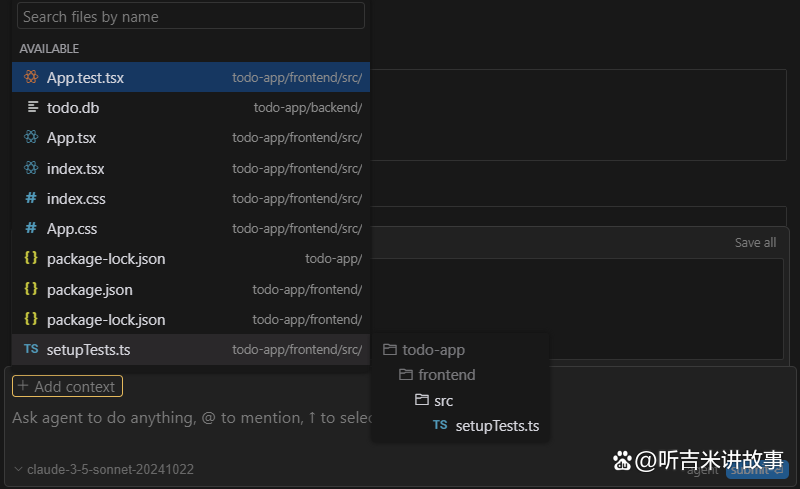Click the Save all link
This screenshot has width=800, height=489.
coord(755,242)
